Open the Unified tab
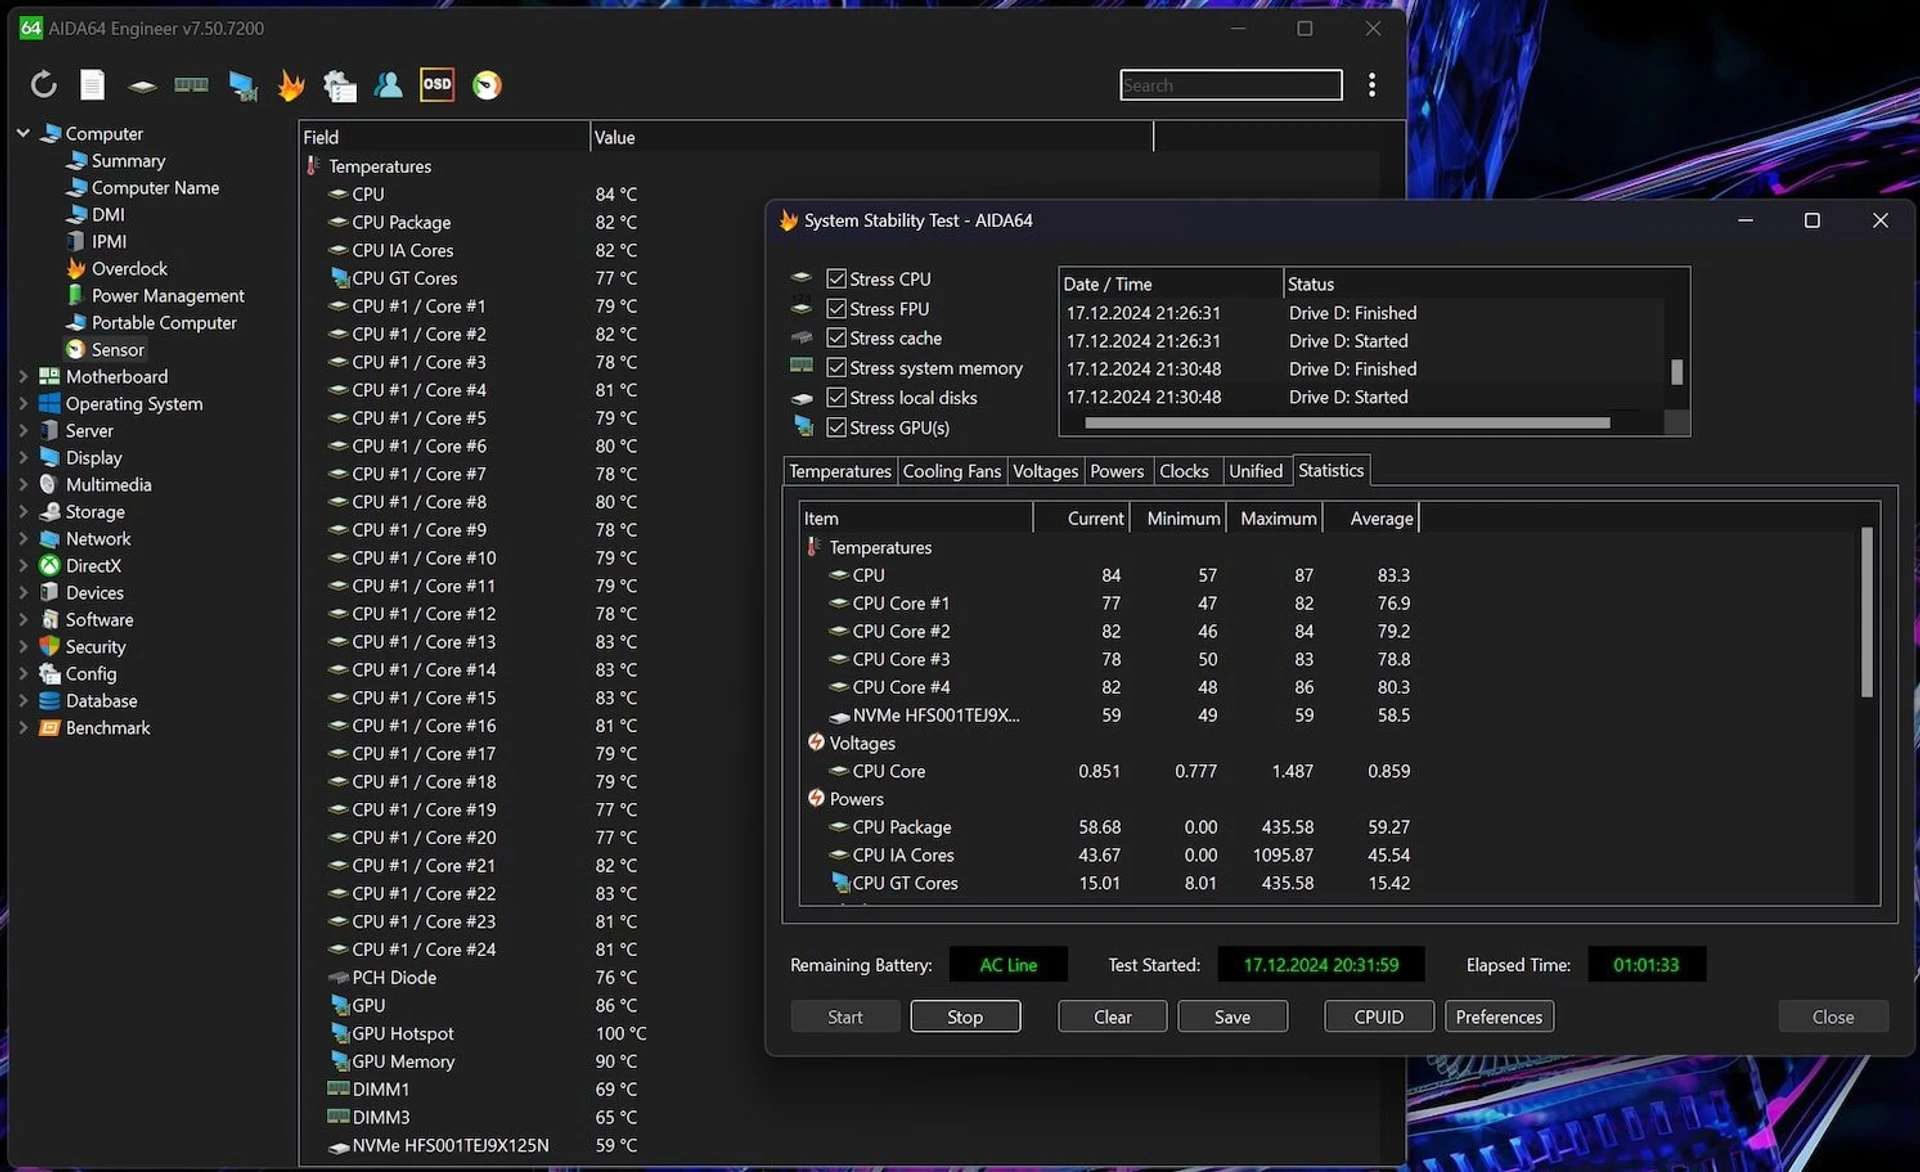Viewport: 1920px width, 1172px height. coord(1255,471)
